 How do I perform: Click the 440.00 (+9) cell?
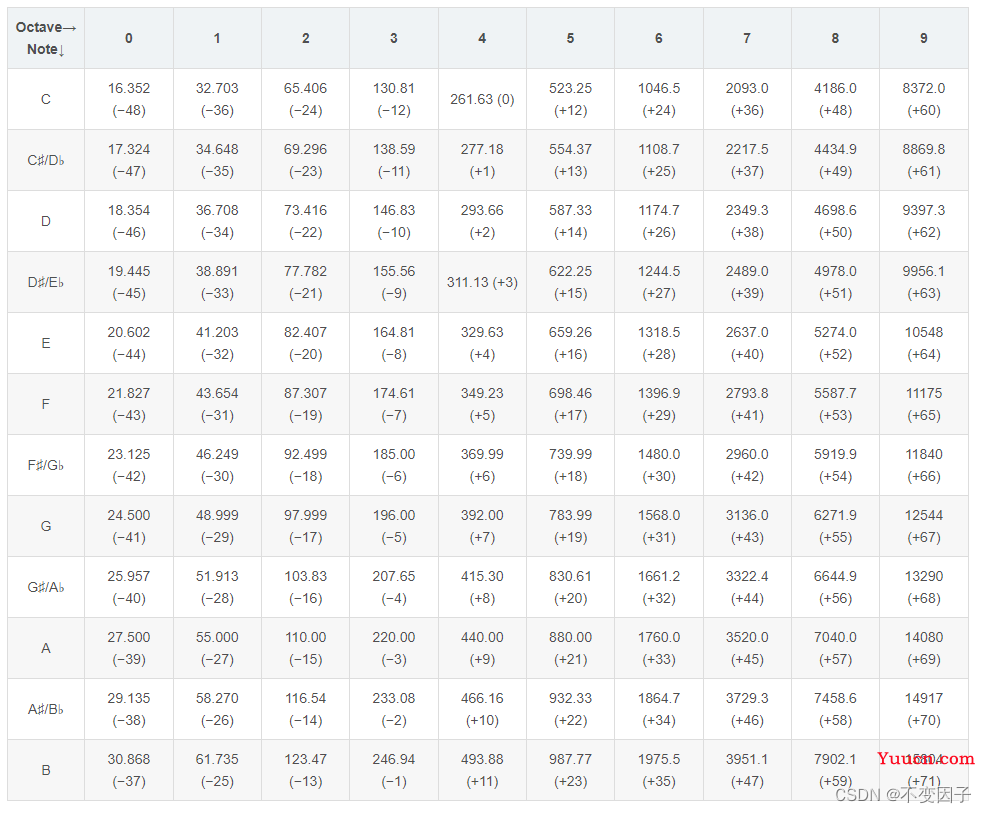coord(482,648)
